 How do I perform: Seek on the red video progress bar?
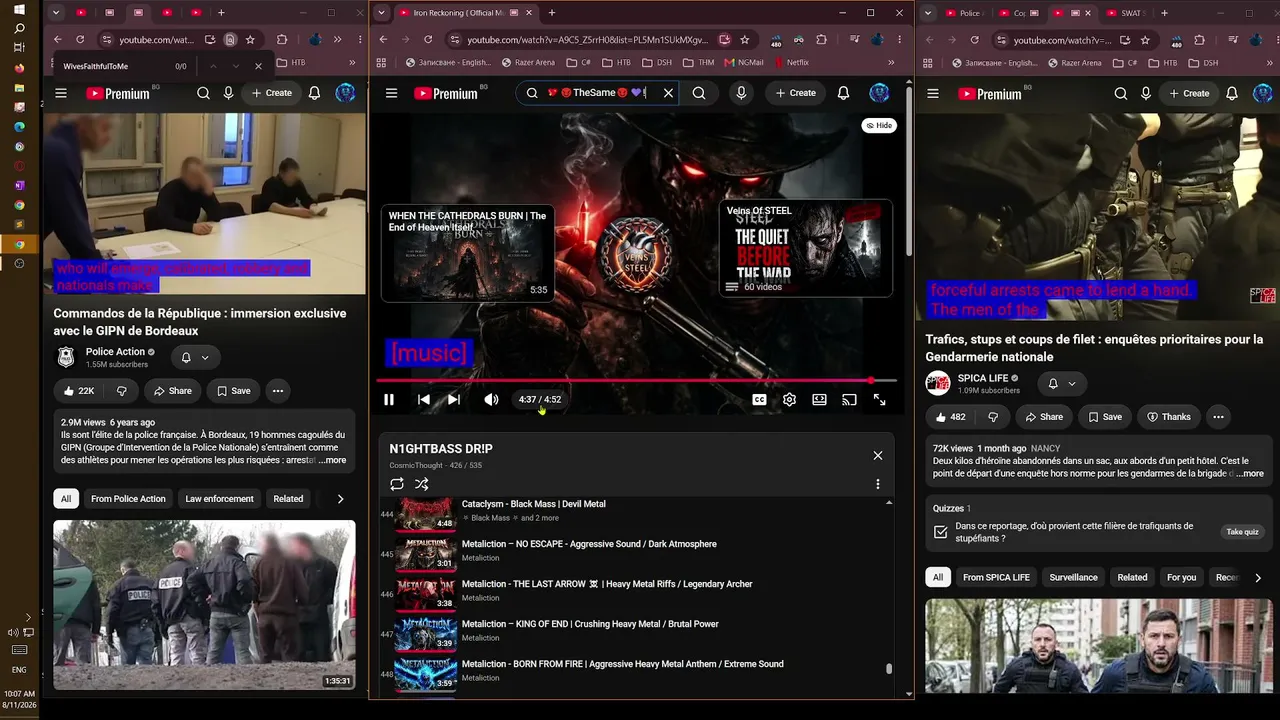pos(636,381)
